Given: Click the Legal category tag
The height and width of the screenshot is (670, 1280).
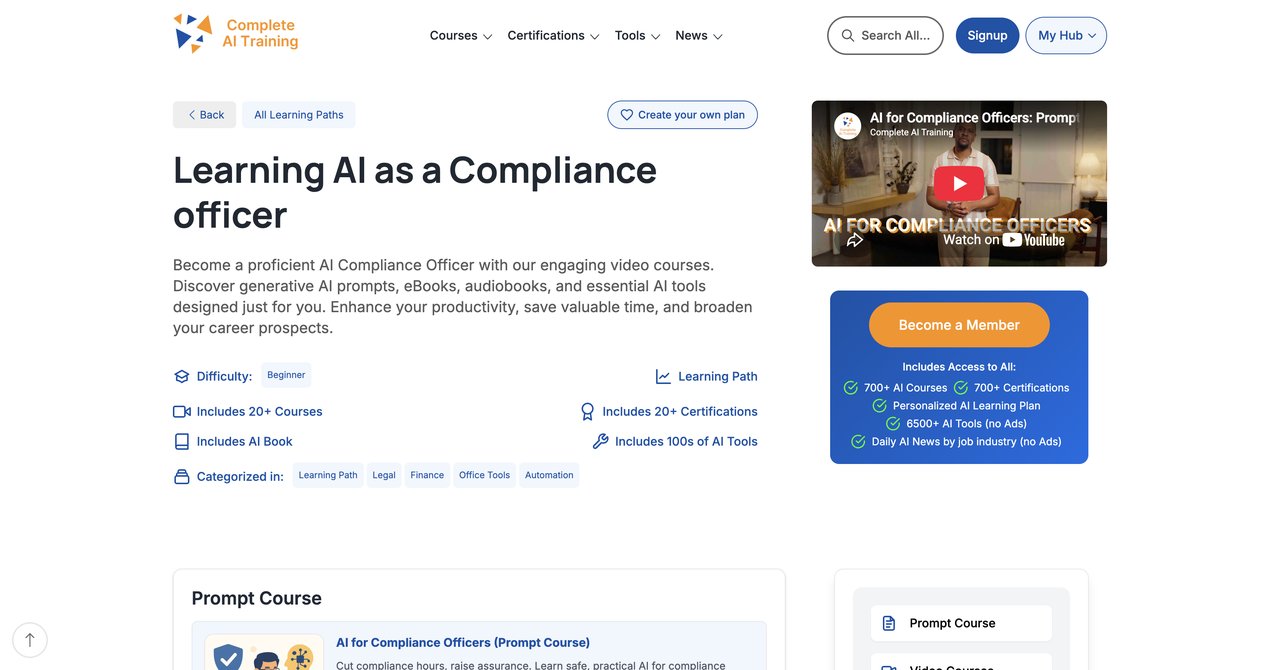Looking at the screenshot, I should 384,475.
